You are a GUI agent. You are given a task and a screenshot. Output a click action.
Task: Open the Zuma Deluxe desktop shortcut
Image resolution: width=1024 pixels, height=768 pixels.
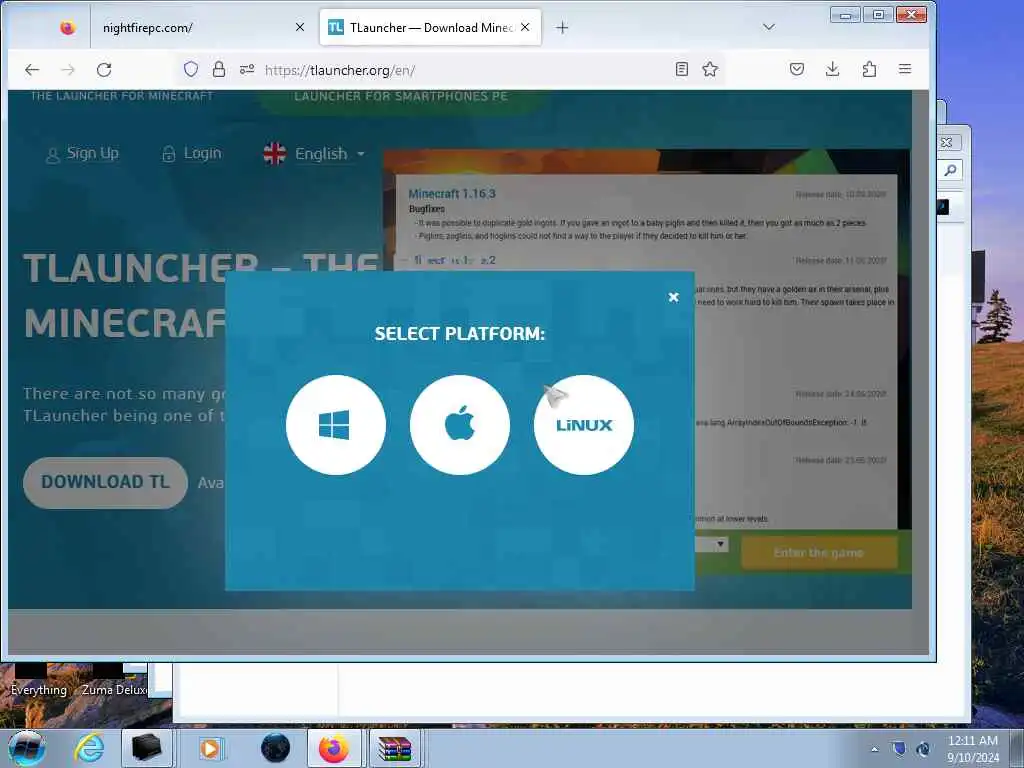(114, 680)
